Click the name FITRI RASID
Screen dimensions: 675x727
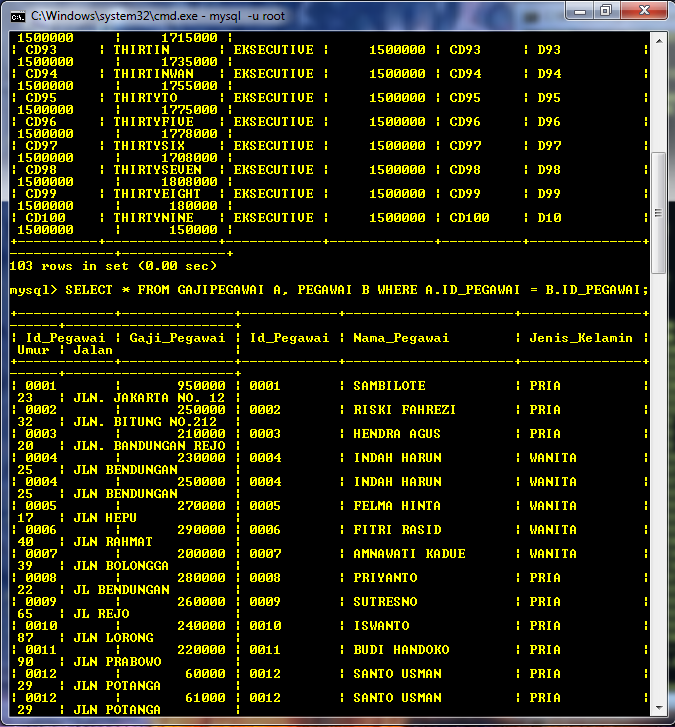[397, 530]
